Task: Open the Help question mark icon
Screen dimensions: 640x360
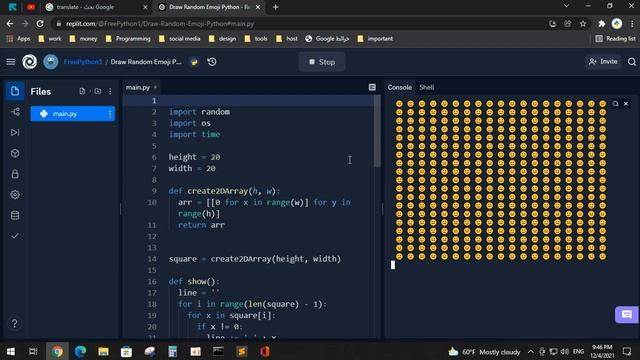Action: pyautogui.click(x=14, y=323)
